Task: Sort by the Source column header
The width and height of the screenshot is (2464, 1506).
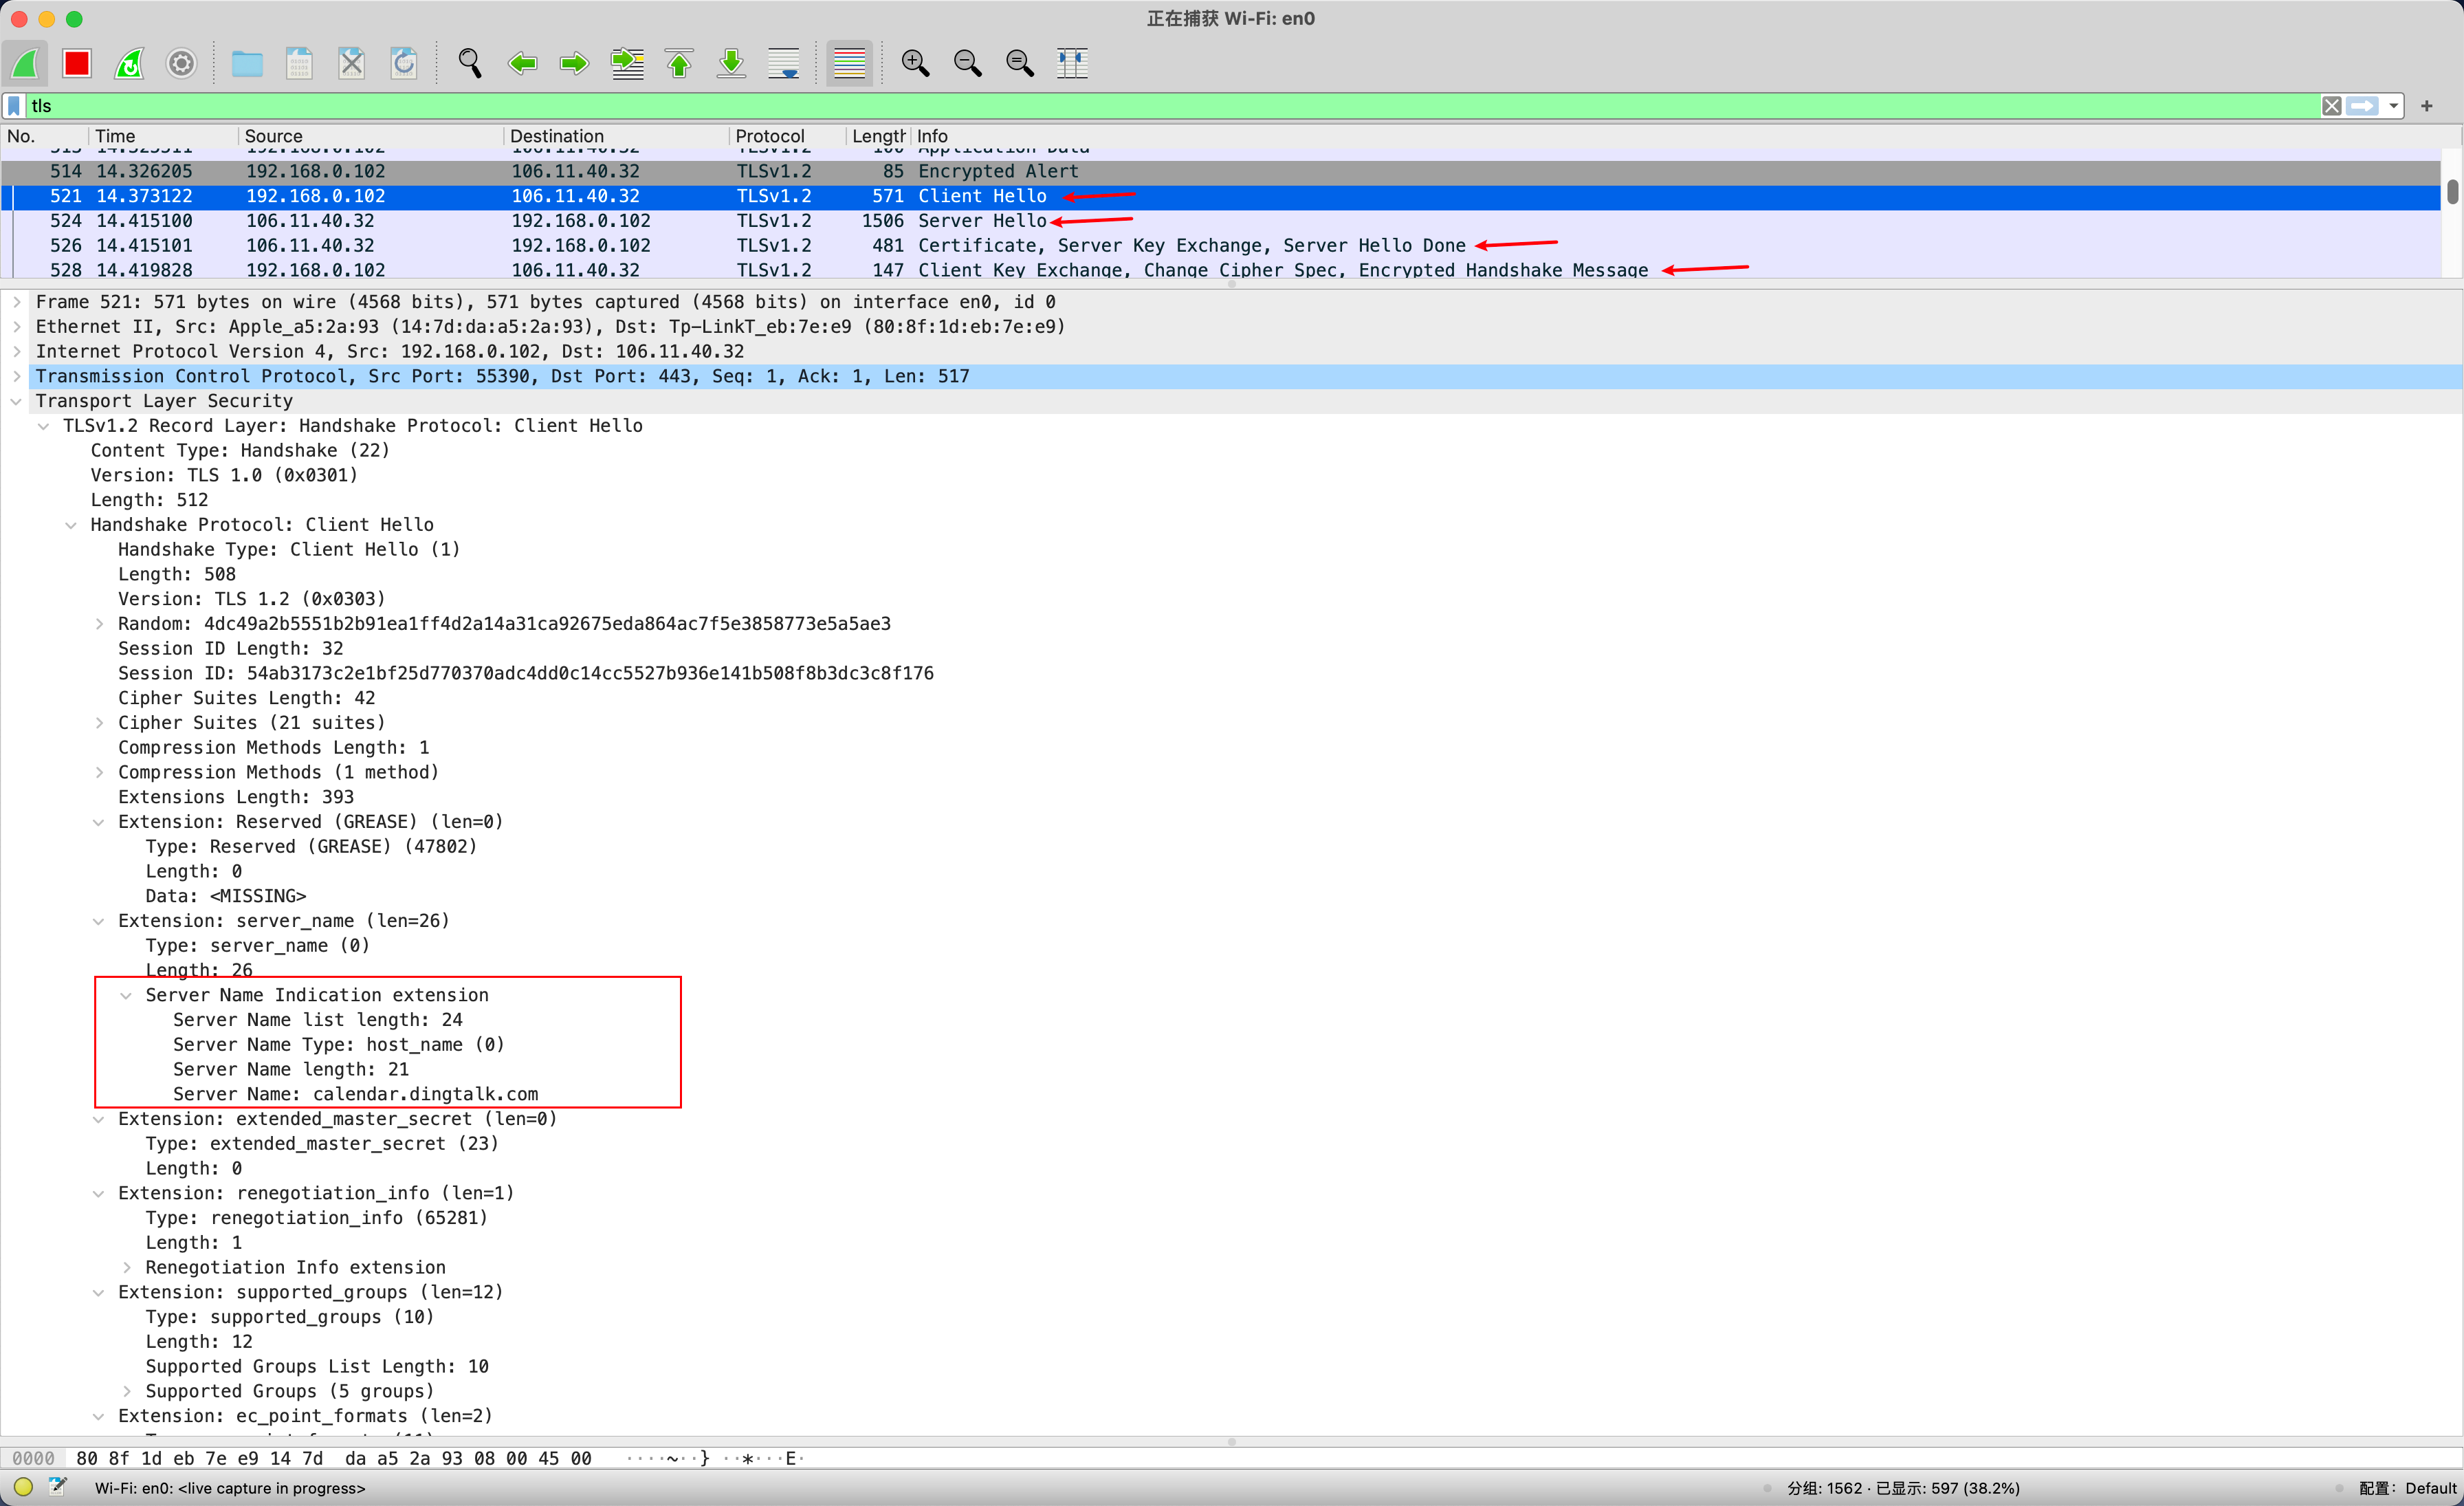Action: [x=273, y=136]
